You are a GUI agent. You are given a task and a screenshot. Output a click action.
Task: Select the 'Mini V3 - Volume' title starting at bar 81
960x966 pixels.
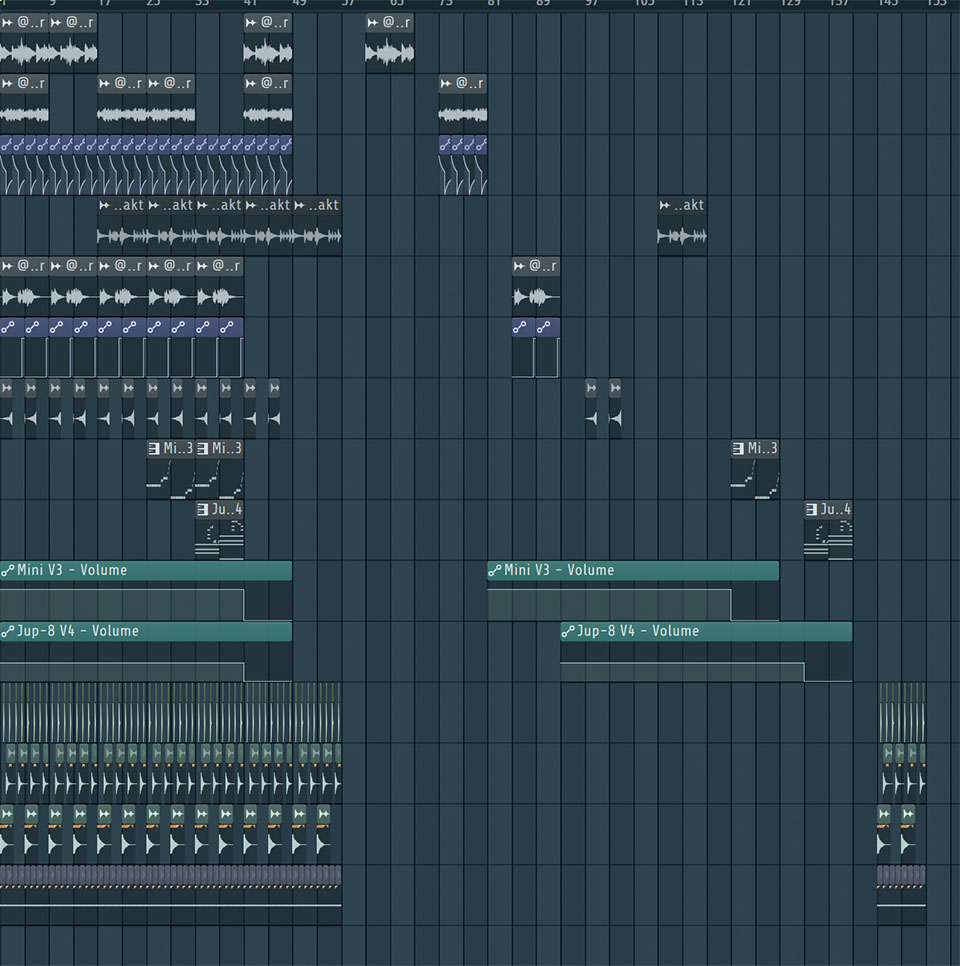point(559,570)
